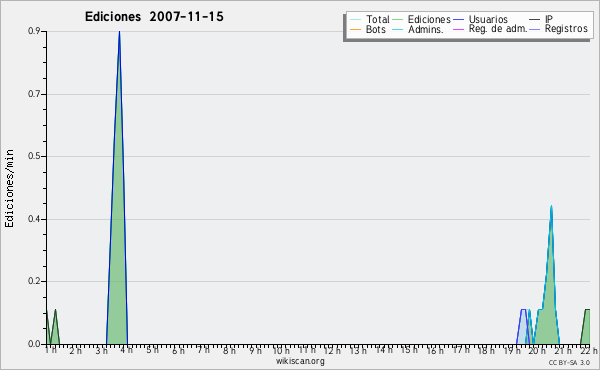Viewport: 600px width, 370px height.
Task: Click the 'Reg. de adm.' legend entry
Action: click(x=490, y=29)
